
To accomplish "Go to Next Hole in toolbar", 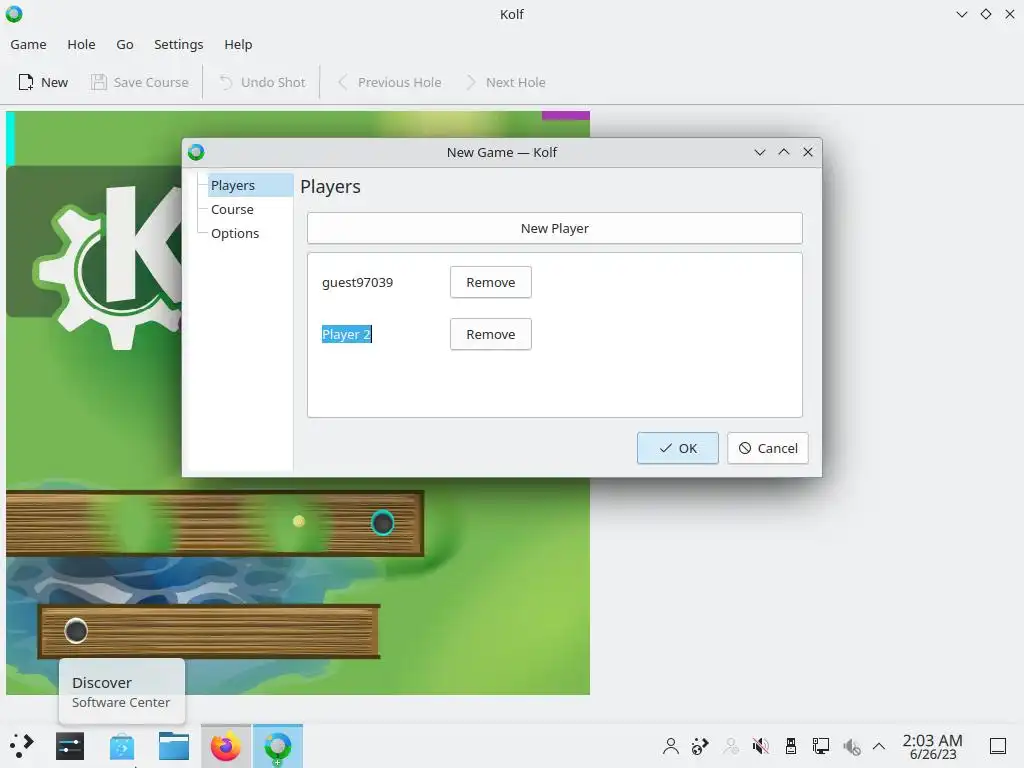I will (505, 82).
